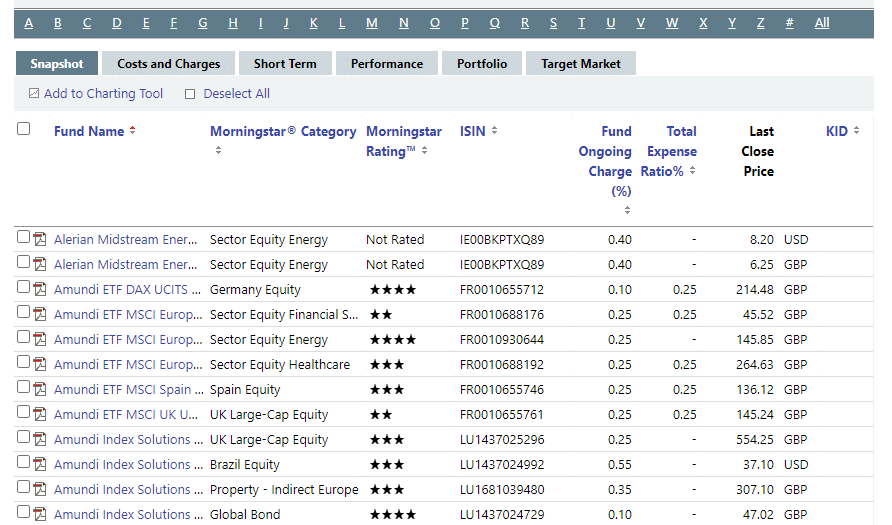This screenshot has width=892, height=525.
Task: Show All funds in alphabet bar
Action: pos(821,23)
